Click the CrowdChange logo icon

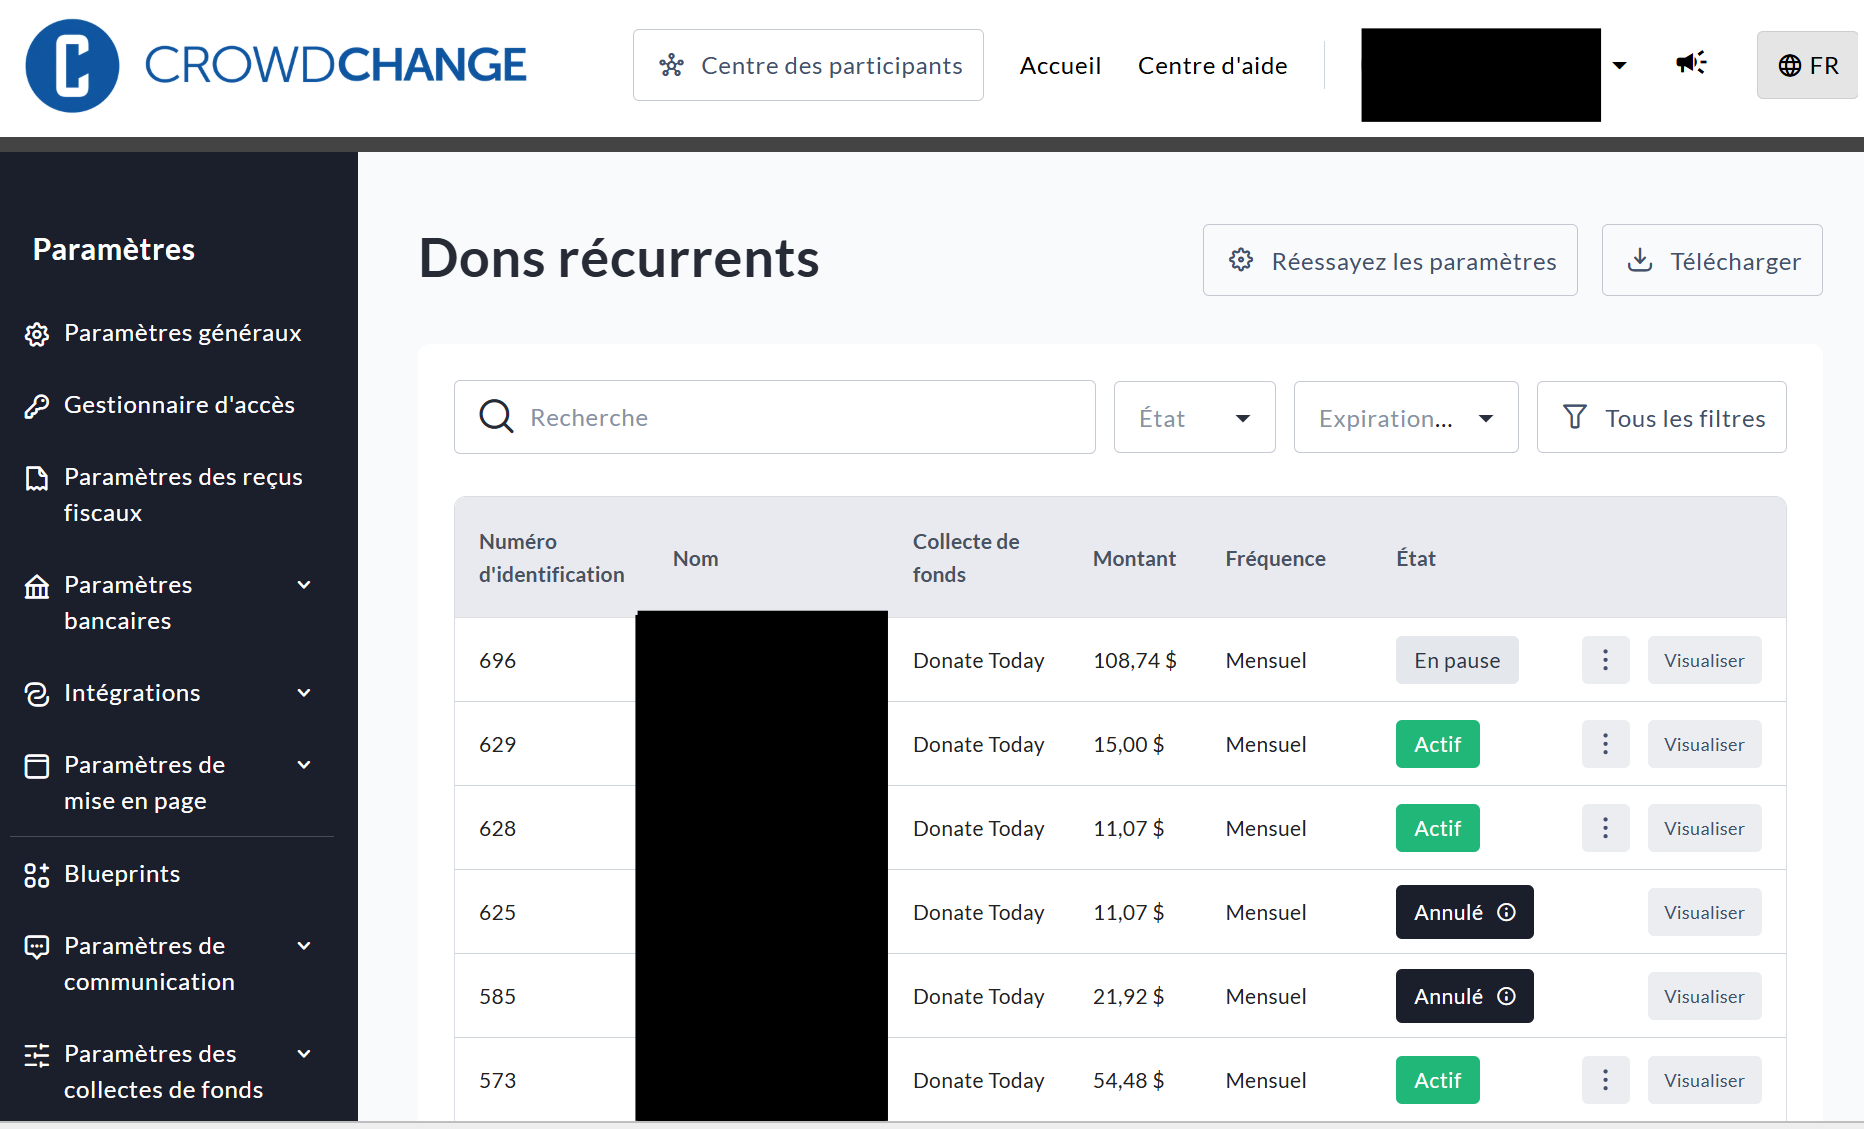pyautogui.click(x=72, y=66)
